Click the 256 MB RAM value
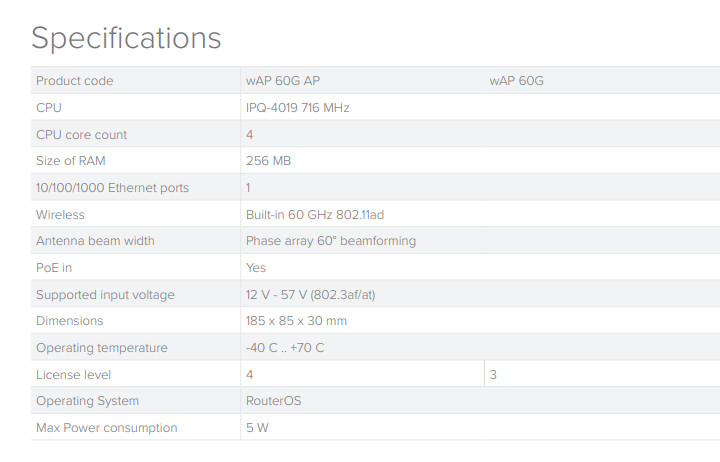The height and width of the screenshot is (462, 720). pos(268,161)
